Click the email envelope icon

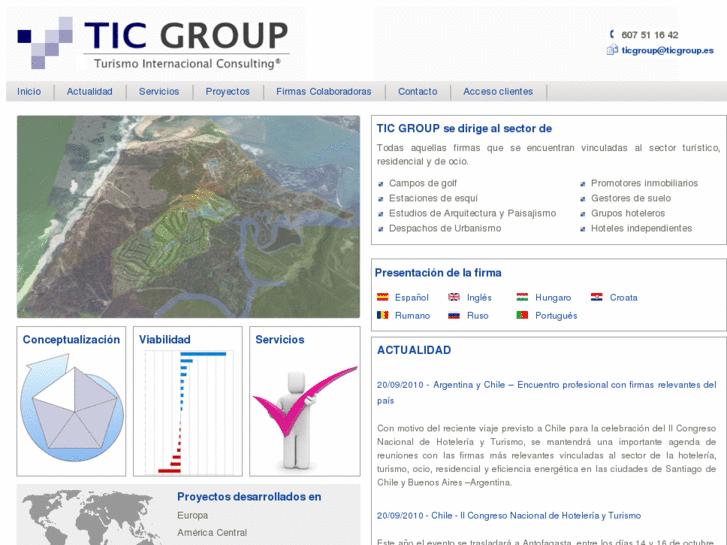612,50
